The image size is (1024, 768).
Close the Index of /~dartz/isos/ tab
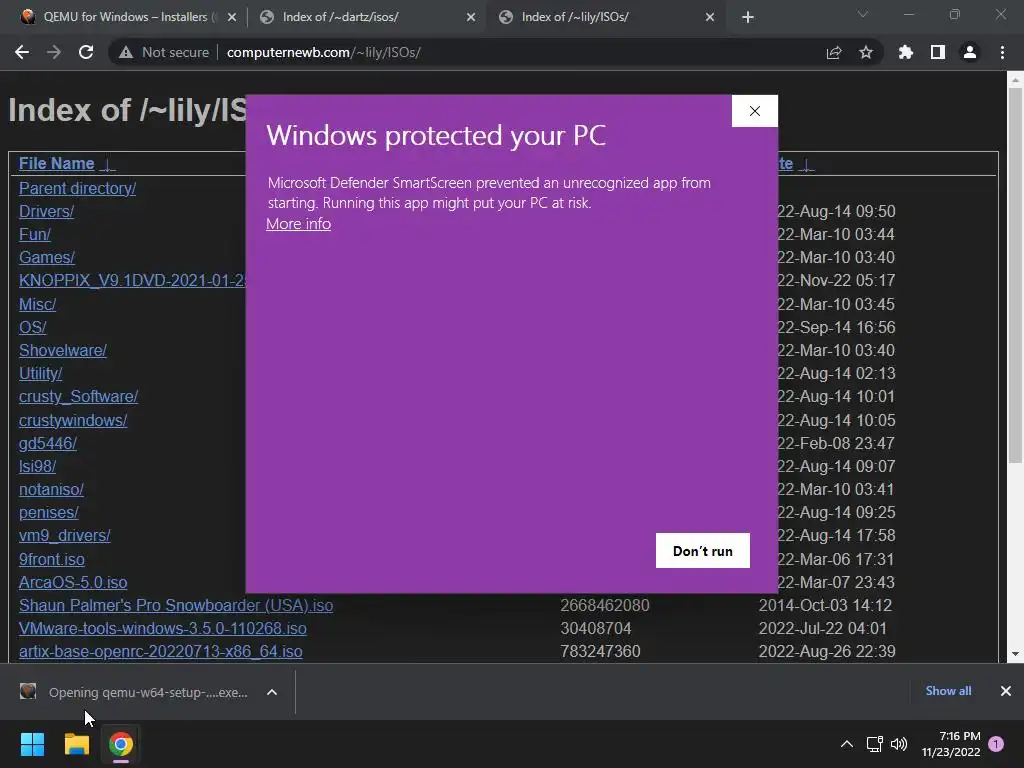point(471,17)
